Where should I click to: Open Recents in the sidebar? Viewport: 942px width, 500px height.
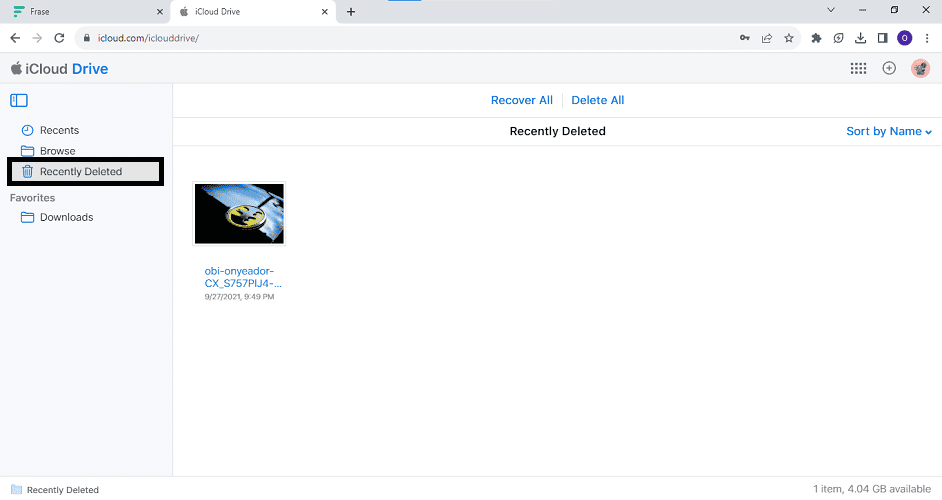[x=59, y=131]
